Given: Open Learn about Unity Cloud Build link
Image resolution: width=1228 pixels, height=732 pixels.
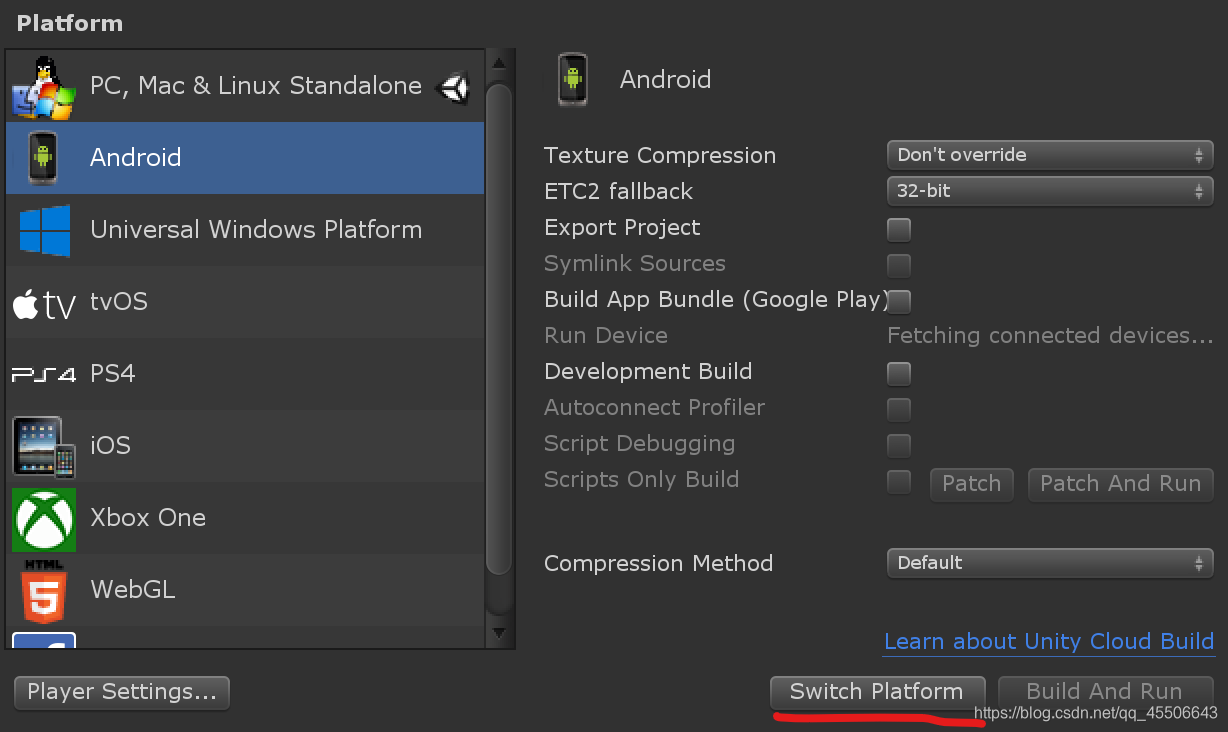Looking at the screenshot, I should [x=1049, y=642].
